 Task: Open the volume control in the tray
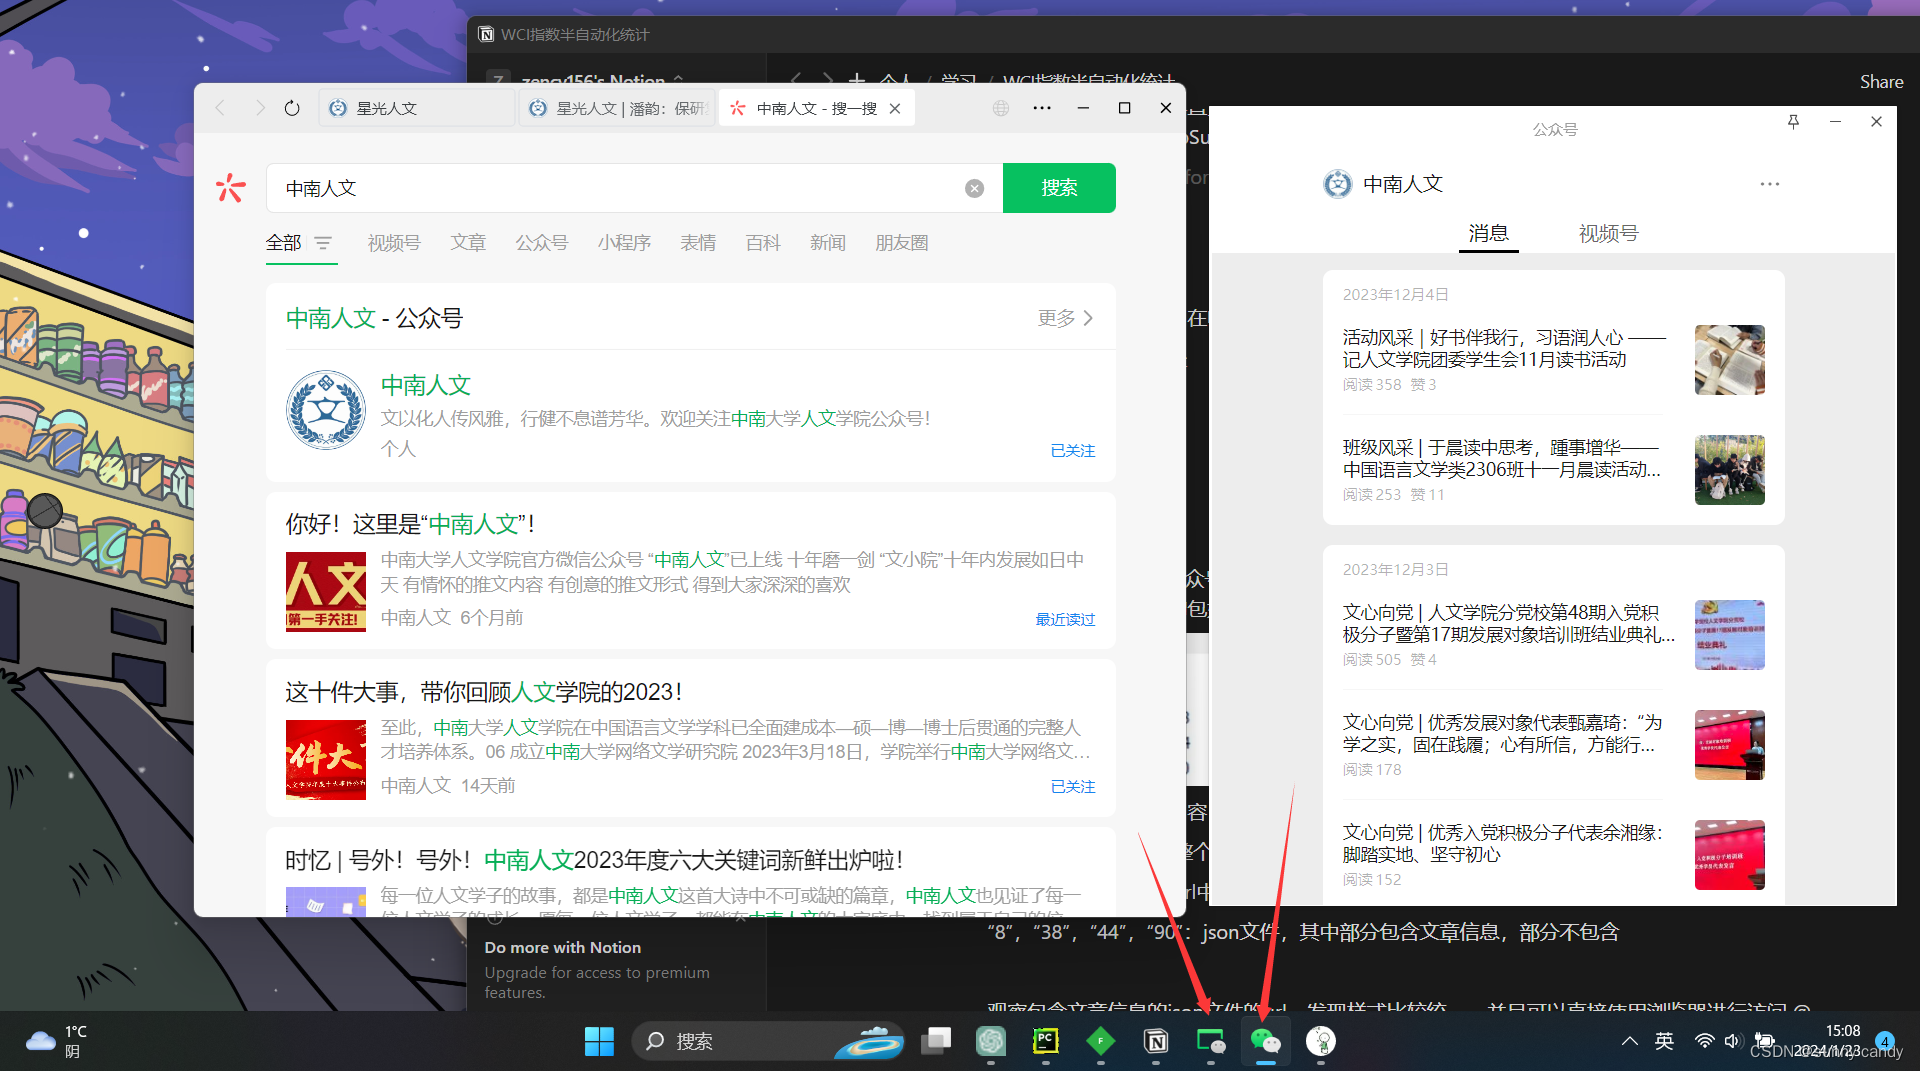(x=1733, y=1041)
